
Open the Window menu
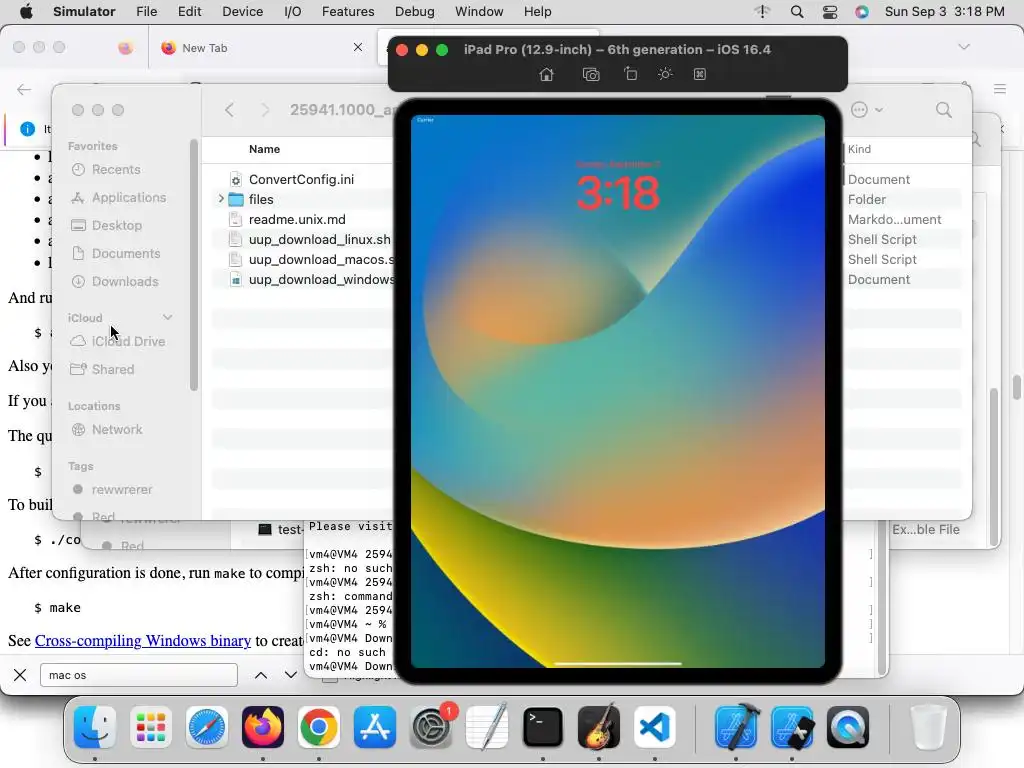coord(479,12)
